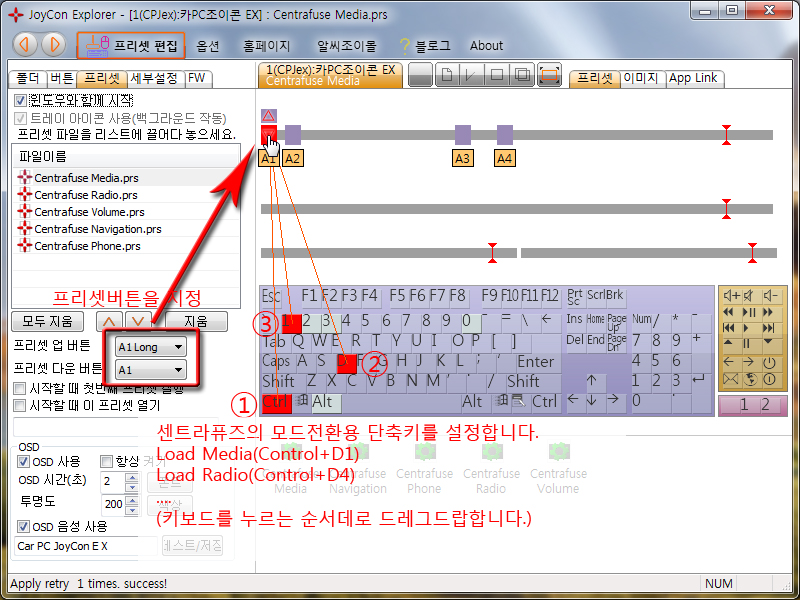
Task: Click the forward navigation arrow button
Action: (54, 45)
